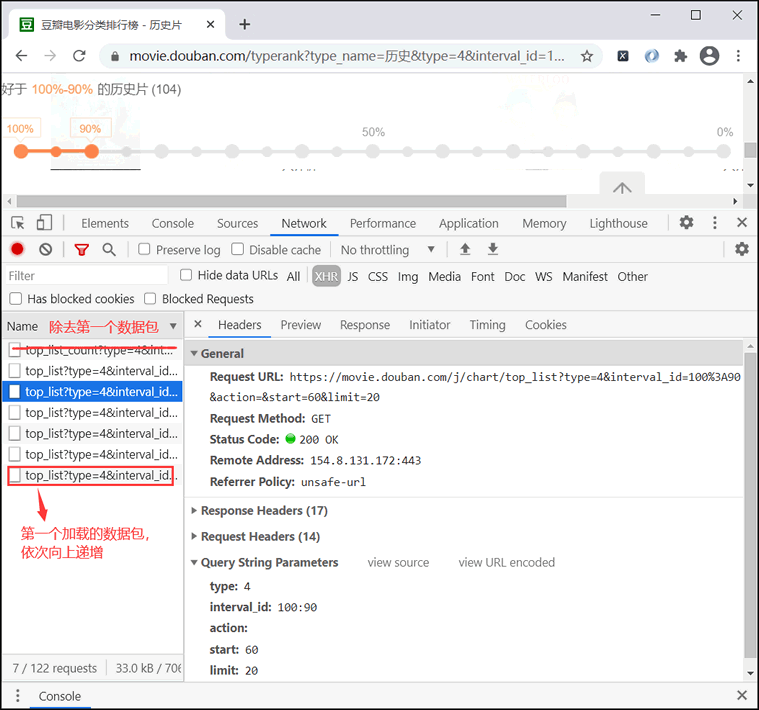Click the browser back arrow
This screenshot has width=759, height=710.
pyautogui.click(x=21, y=56)
